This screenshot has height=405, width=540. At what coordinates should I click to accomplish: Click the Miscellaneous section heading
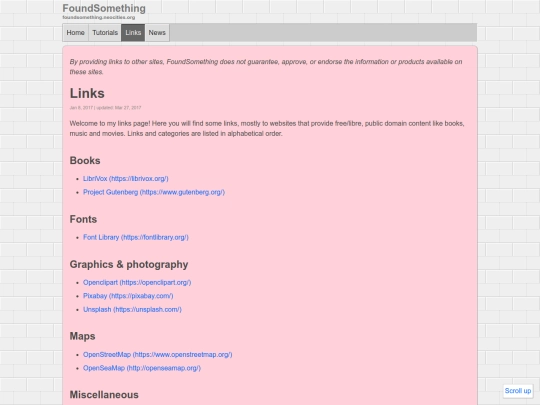point(104,395)
